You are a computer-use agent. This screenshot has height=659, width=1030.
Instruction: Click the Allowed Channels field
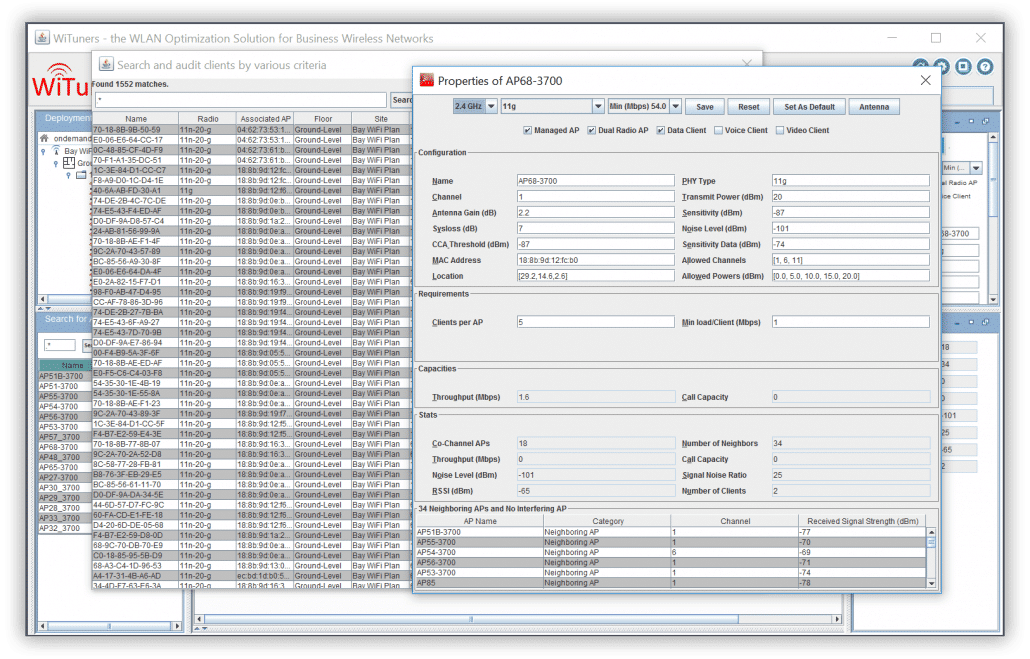pyautogui.click(x=850, y=260)
